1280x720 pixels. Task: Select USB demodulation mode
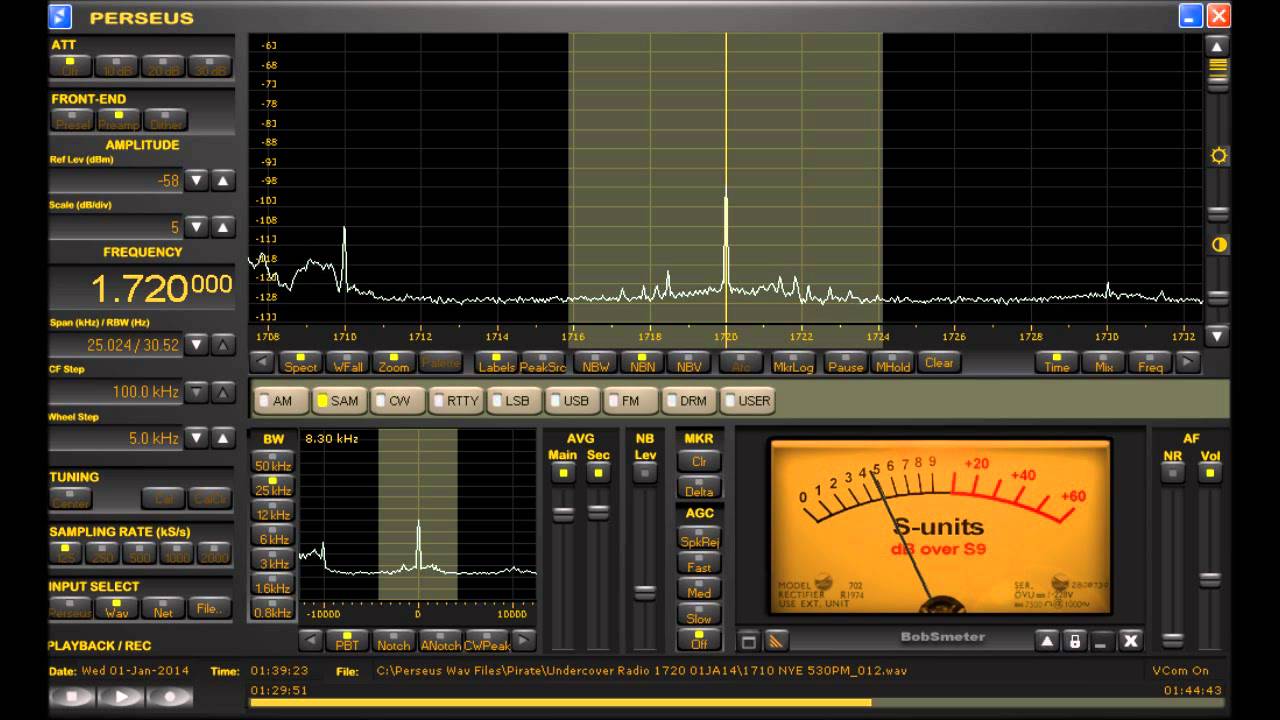[573, 400]
